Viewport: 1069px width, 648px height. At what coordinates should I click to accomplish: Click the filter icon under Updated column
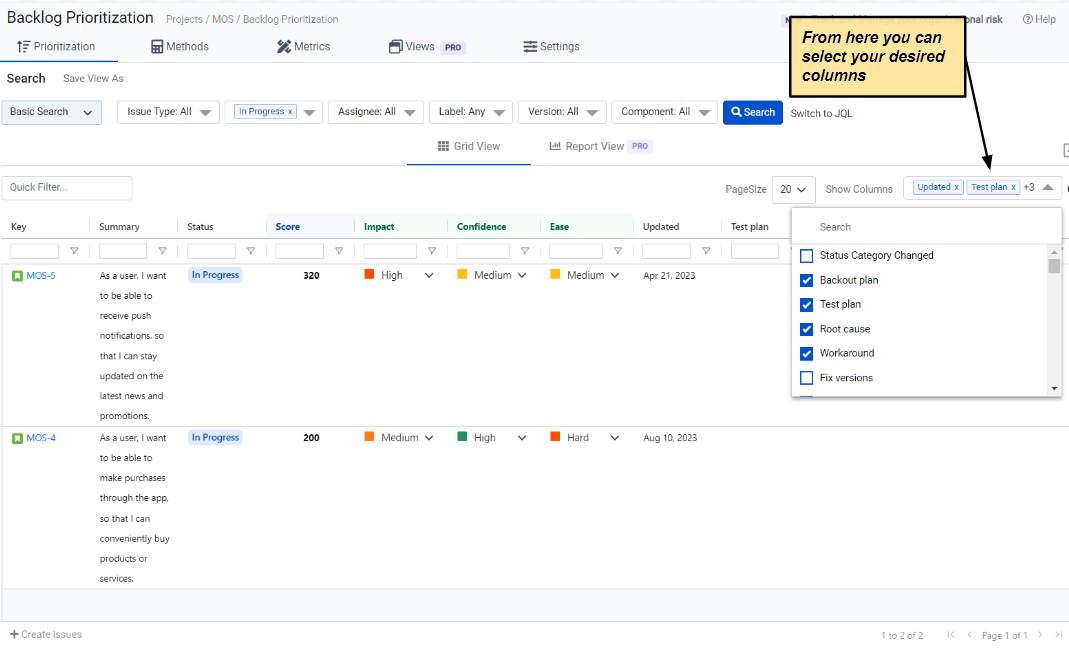point(706,252)
